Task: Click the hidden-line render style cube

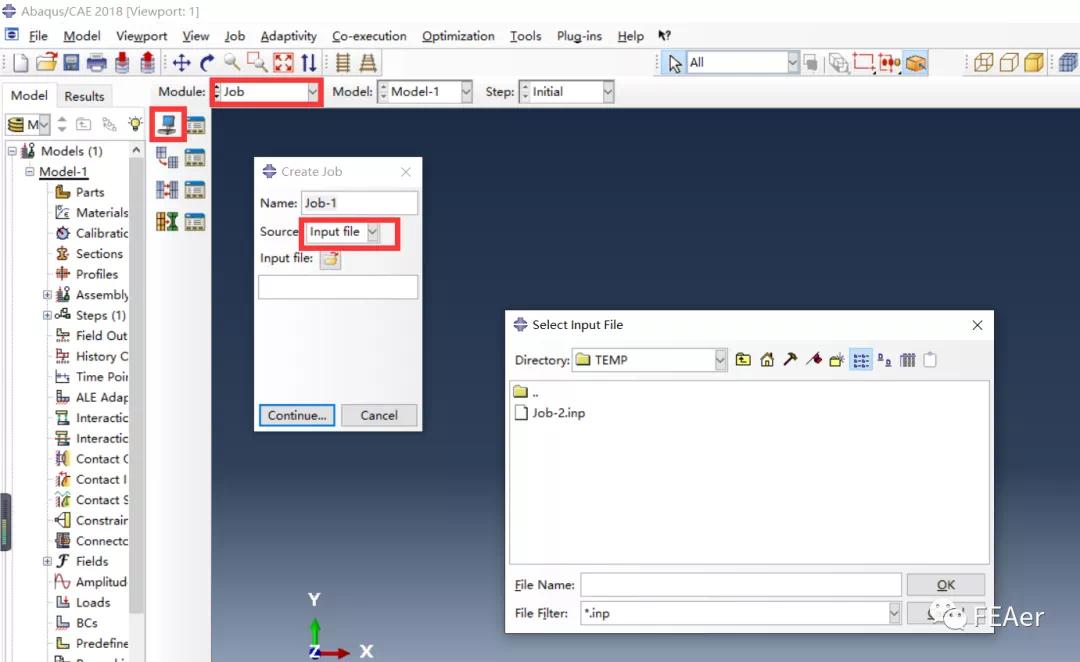Action: [1009, 63]
